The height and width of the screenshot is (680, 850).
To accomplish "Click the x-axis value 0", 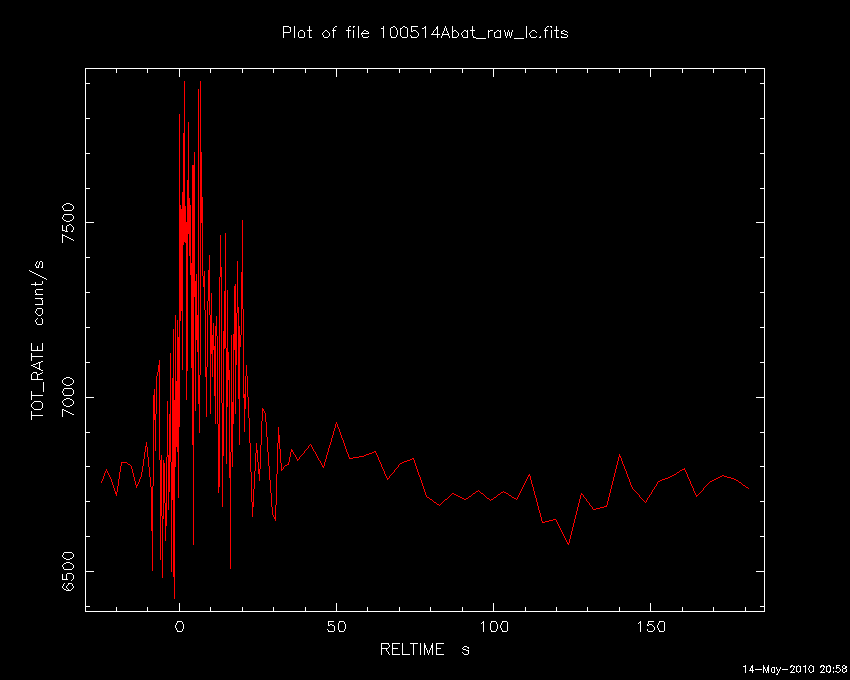I will coord(179,627).
